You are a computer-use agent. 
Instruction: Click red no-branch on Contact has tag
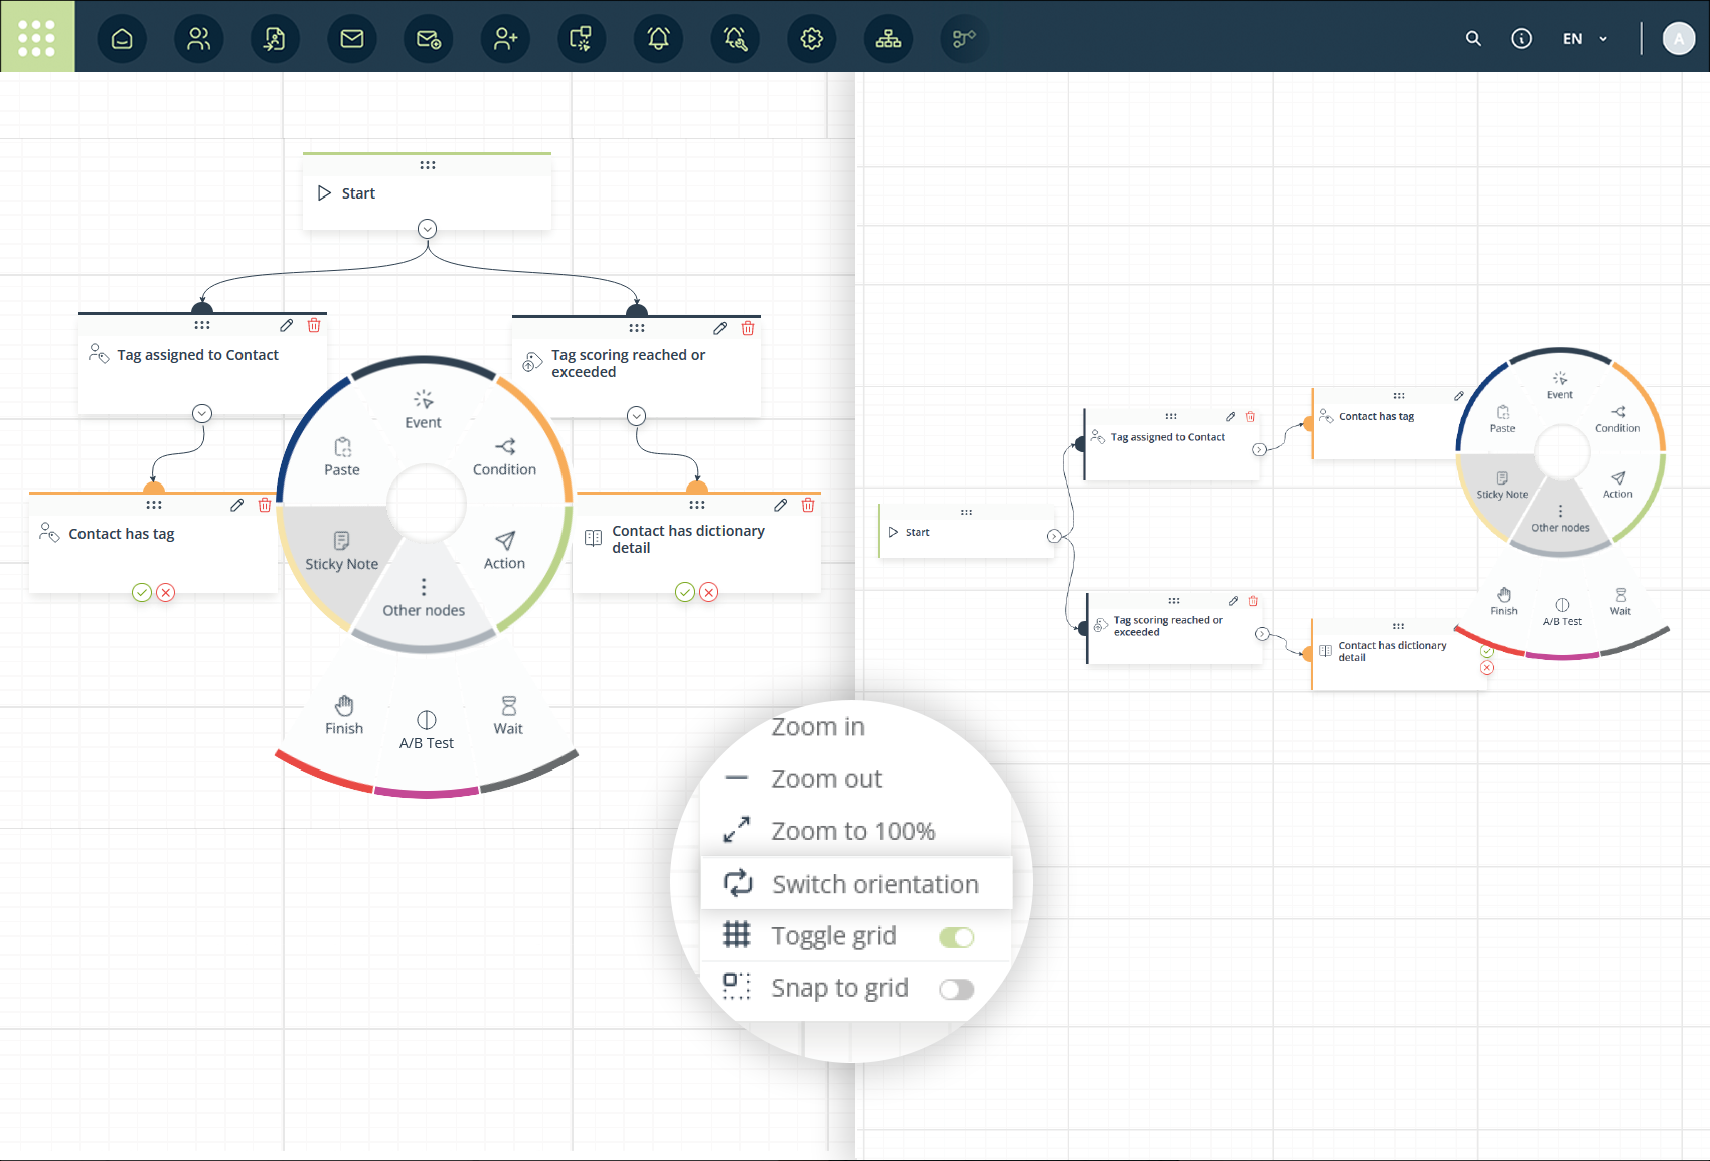tap(166, 592)
